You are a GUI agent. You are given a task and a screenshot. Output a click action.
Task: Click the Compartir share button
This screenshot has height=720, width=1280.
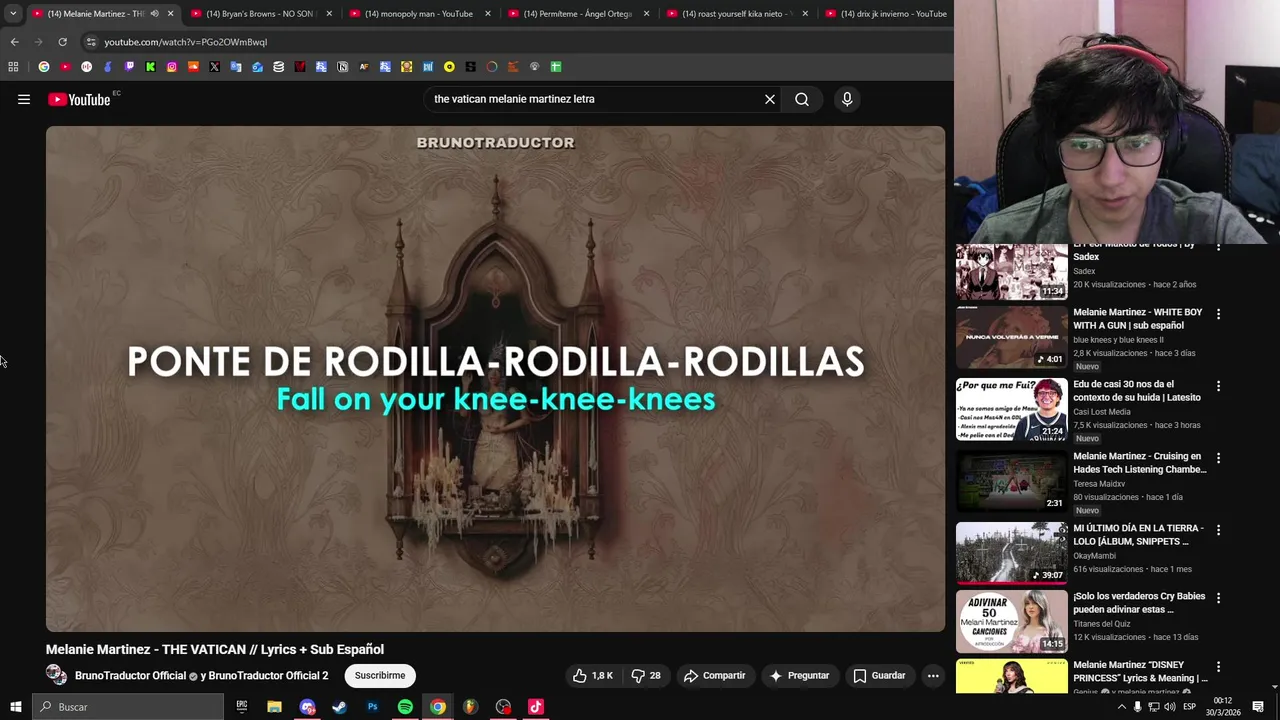point(715,676)
